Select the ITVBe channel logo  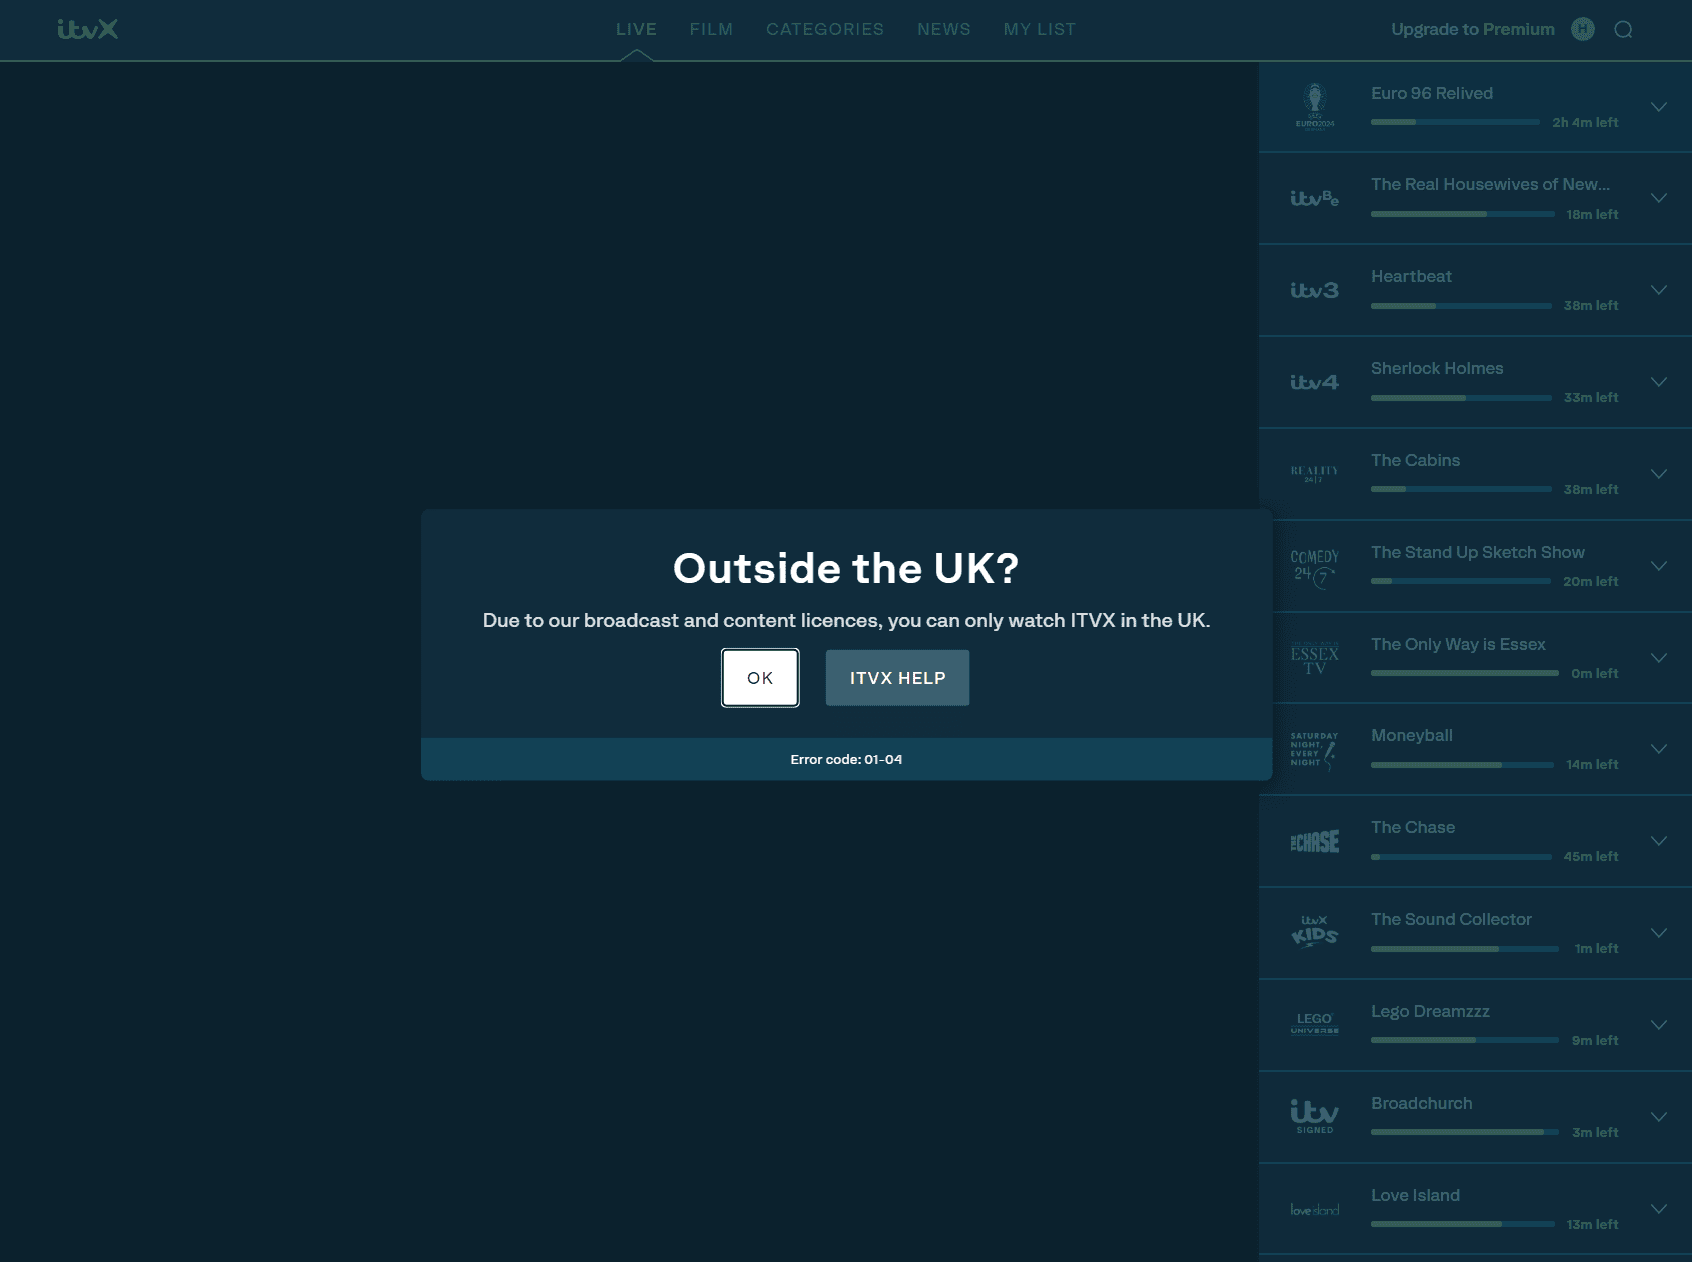pos(1315,199)
